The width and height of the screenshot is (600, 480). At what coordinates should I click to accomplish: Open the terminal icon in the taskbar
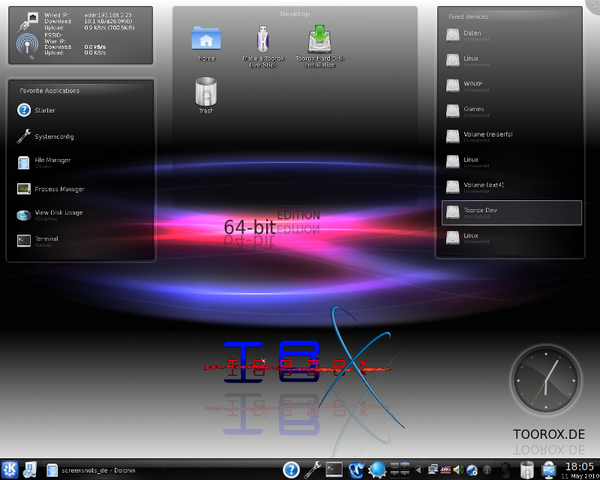pyautogui.click(x=334, y=469)
